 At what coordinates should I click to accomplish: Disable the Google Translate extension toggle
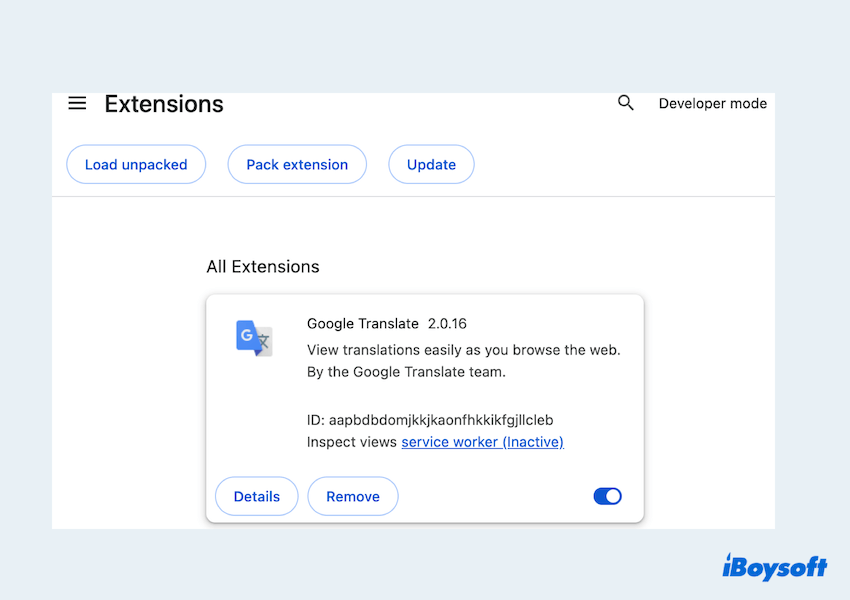(x=607, y=496)
